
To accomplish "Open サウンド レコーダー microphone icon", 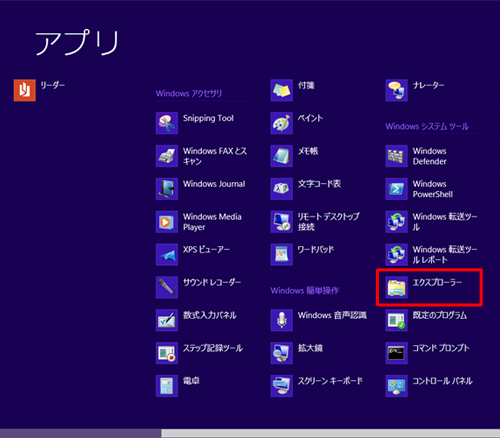I will click(167, 287).
